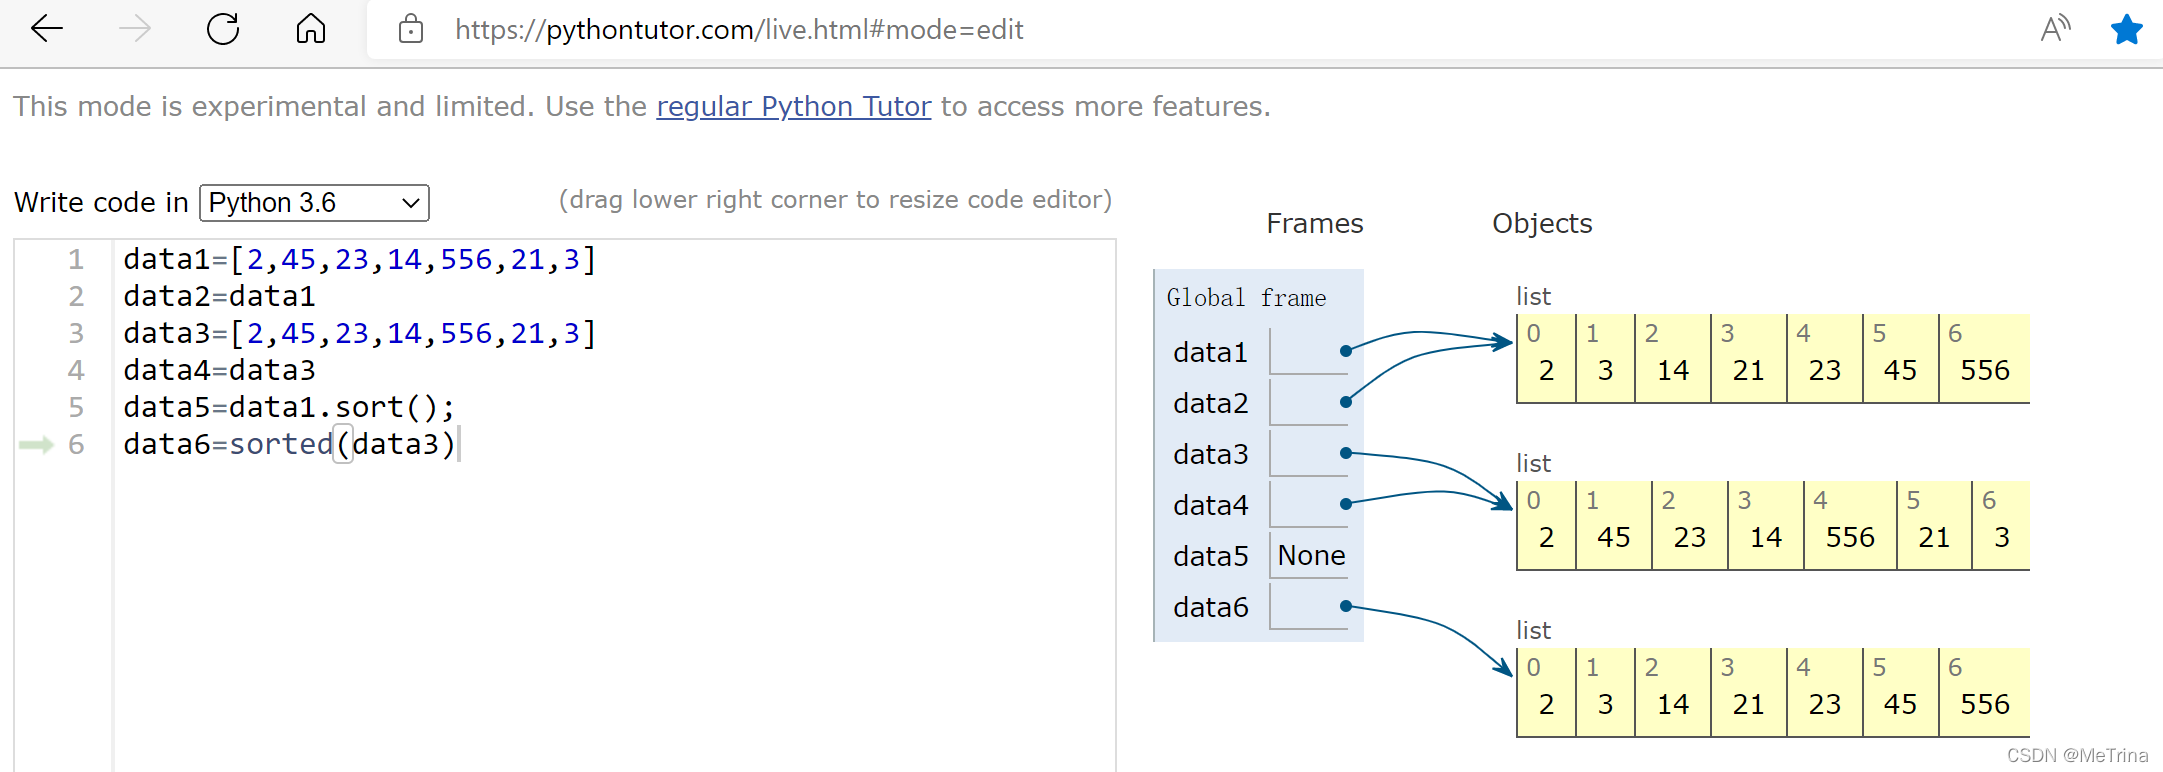The image size is (2163, 772).
Task: View site info via the lock icon
Action: (410, 29)
